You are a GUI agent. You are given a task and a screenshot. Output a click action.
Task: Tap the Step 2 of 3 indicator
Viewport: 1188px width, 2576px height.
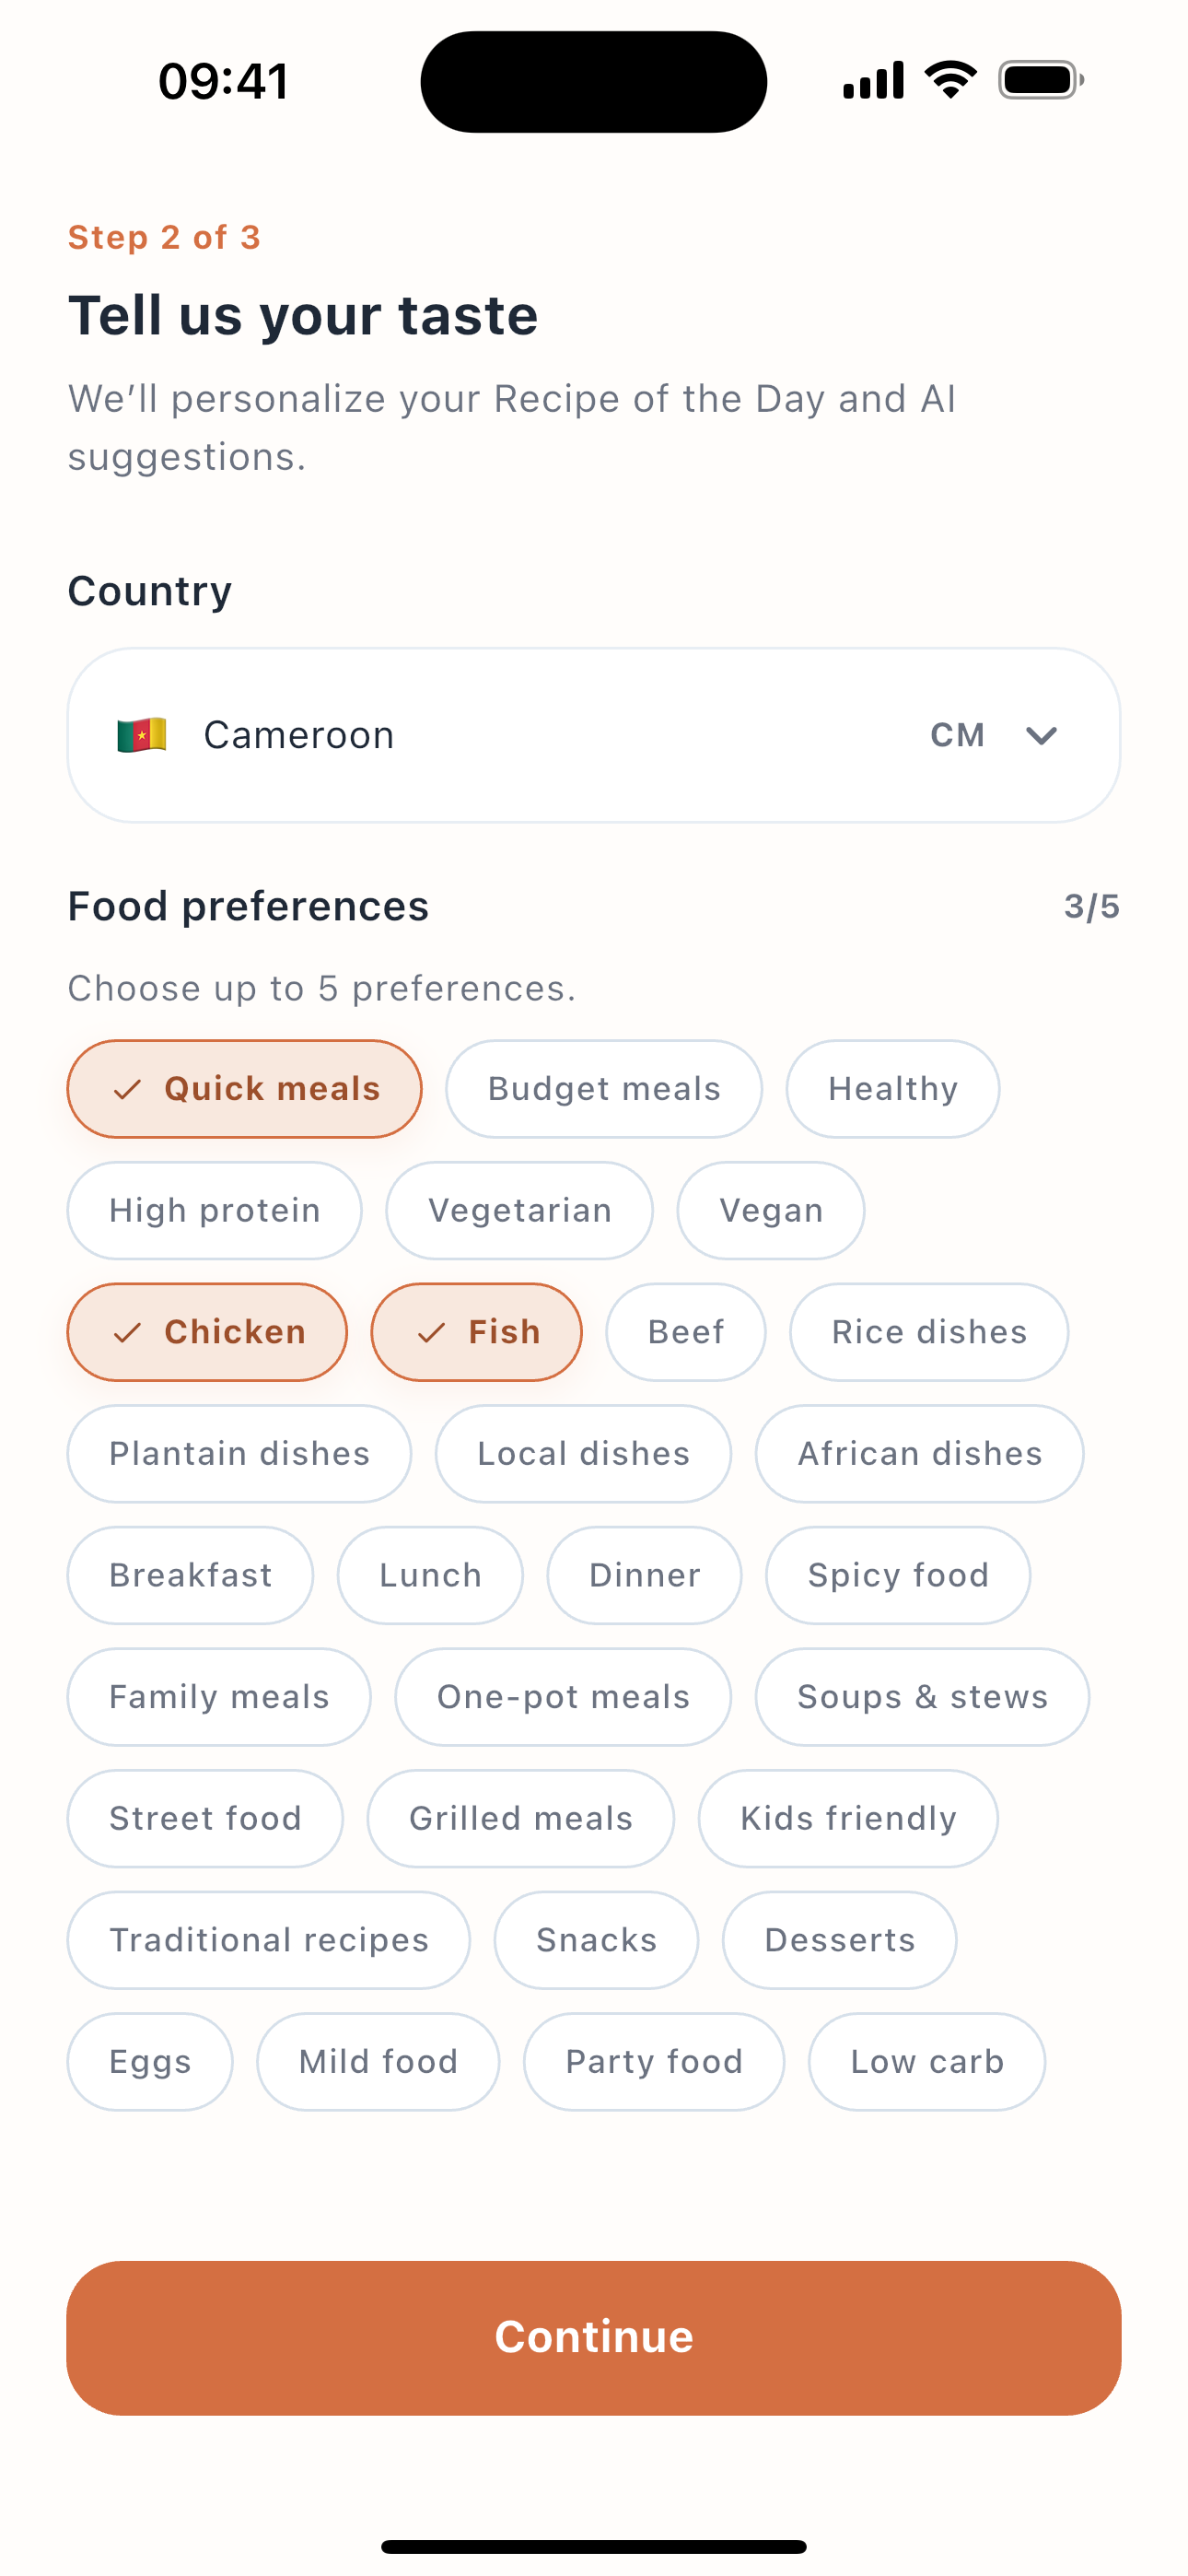click(x=164, y=237)
